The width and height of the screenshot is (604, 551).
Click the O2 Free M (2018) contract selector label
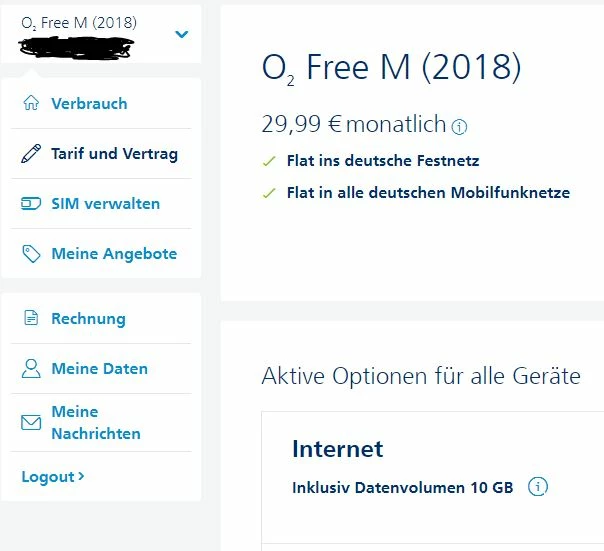click(x=79, y=22)
